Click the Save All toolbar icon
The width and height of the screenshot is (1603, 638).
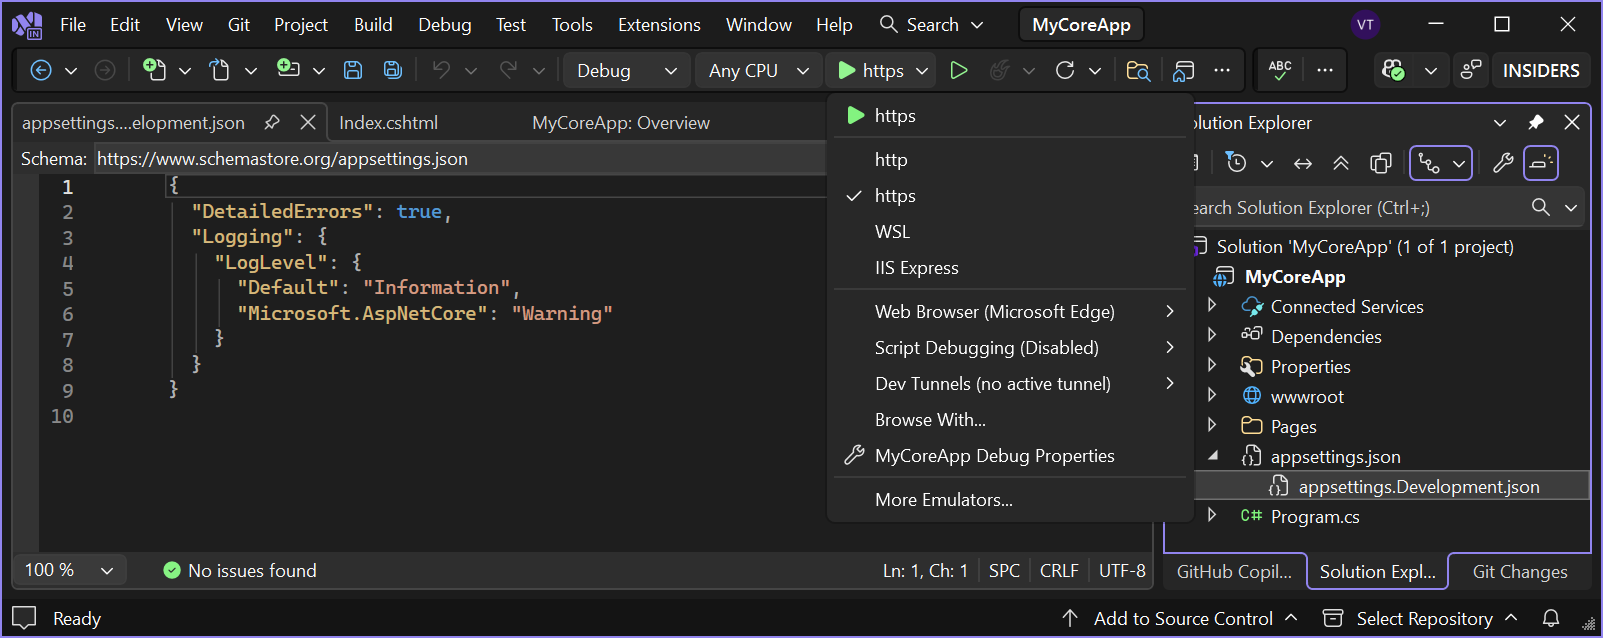click(x=393, y=70)
